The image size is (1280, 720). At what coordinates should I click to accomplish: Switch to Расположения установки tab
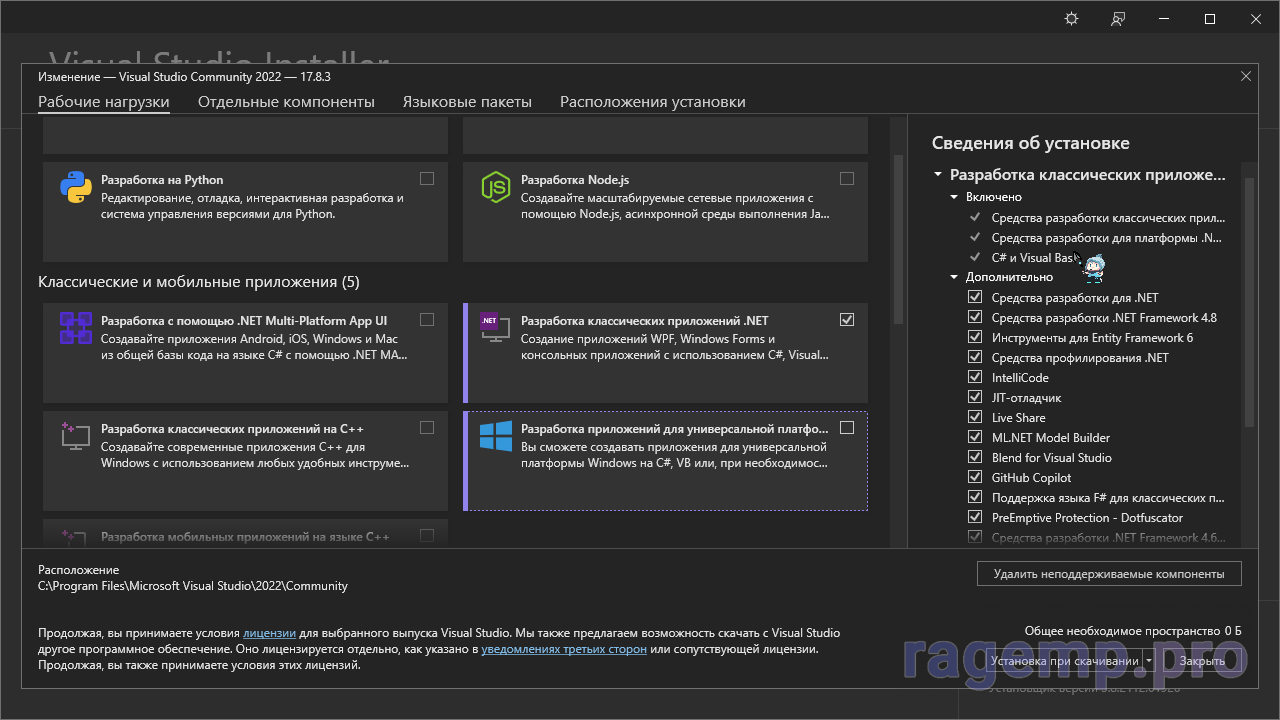tap(653, 102)
